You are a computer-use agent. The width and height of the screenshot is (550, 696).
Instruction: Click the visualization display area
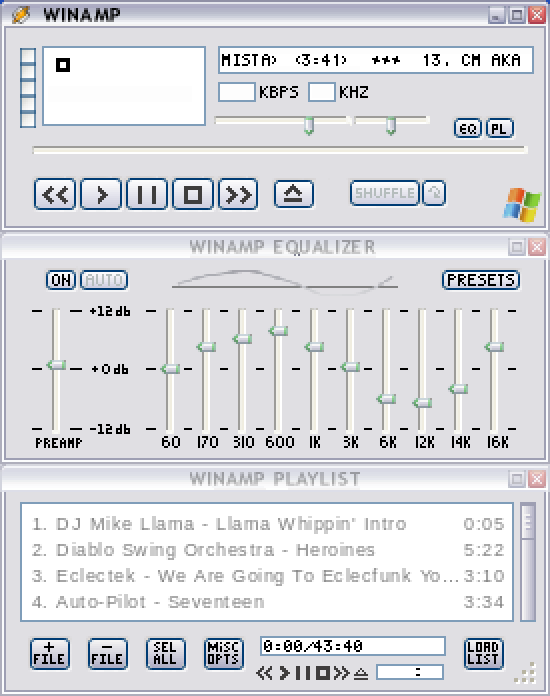coord(124,86)
